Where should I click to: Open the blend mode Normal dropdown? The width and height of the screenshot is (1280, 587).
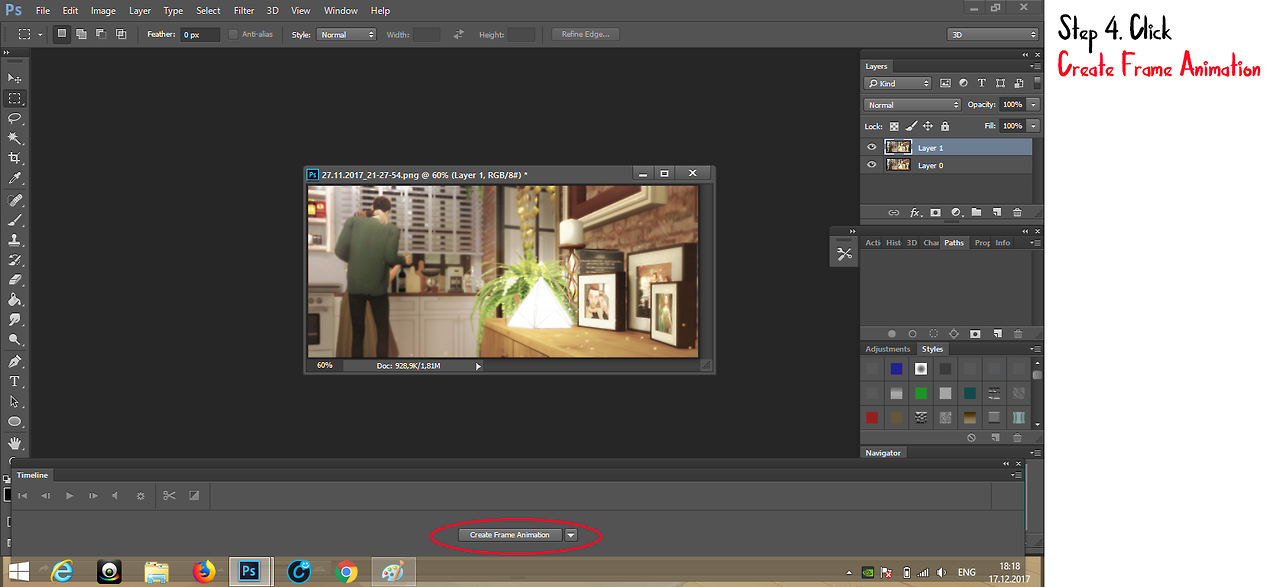point(912,105)
